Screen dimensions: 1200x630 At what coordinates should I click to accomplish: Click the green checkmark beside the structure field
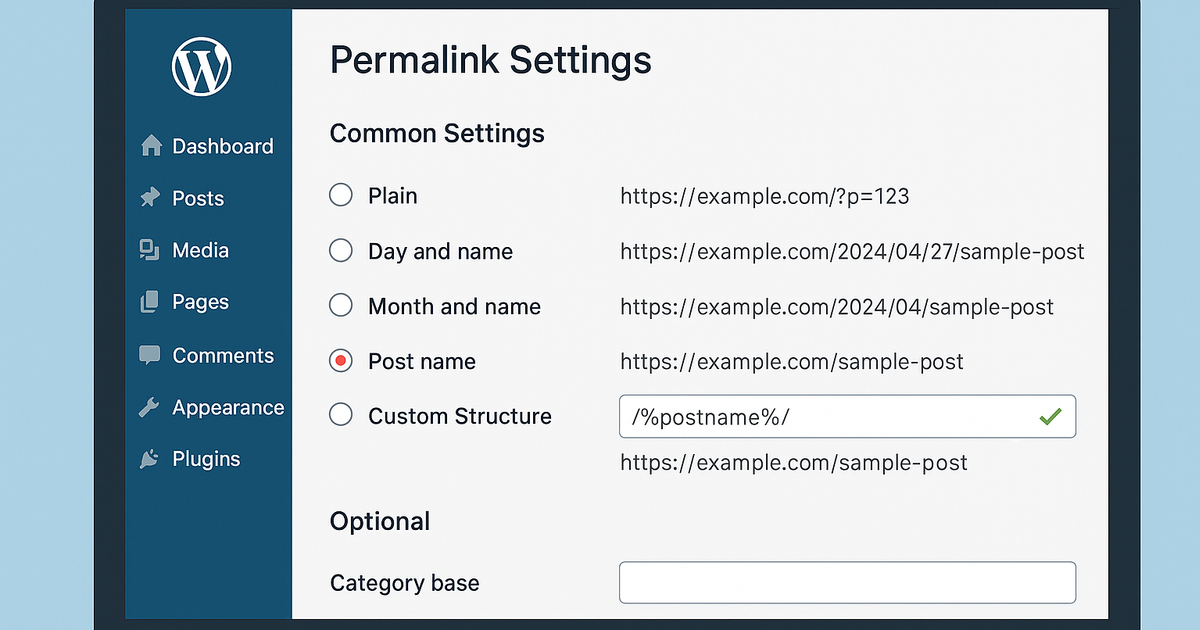tap(1051, 417)
